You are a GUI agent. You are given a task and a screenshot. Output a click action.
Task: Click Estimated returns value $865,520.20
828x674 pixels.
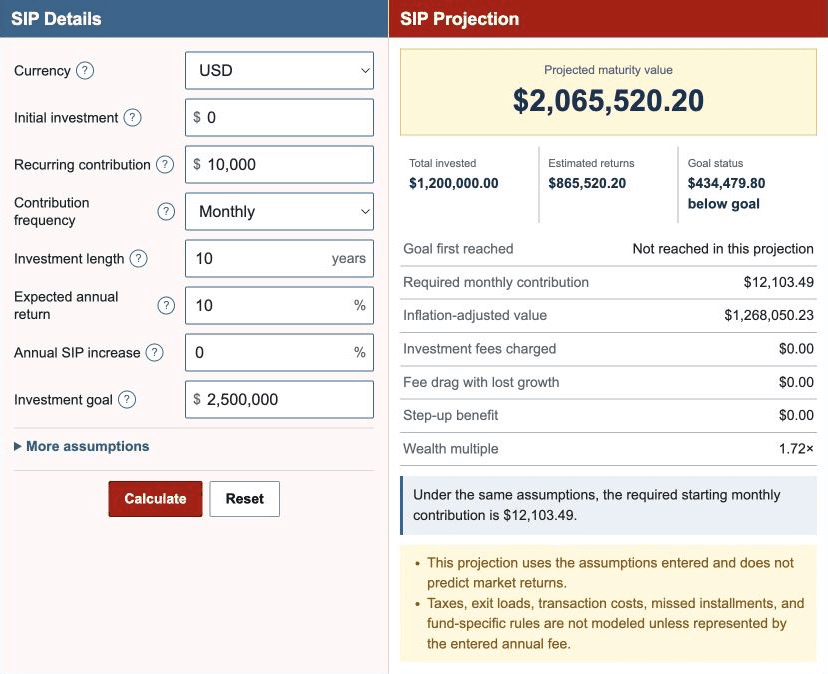[x=587, y=183]
